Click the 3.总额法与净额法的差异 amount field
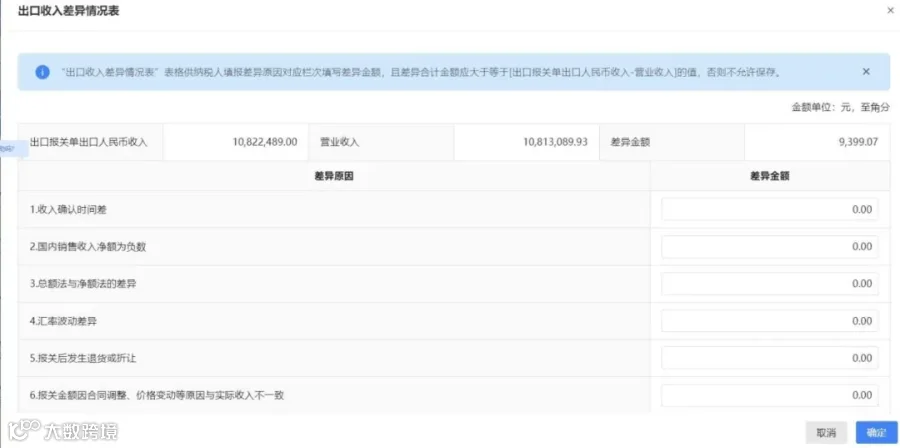900x448 pixels. pyautogui.click(x=770, y=284)
